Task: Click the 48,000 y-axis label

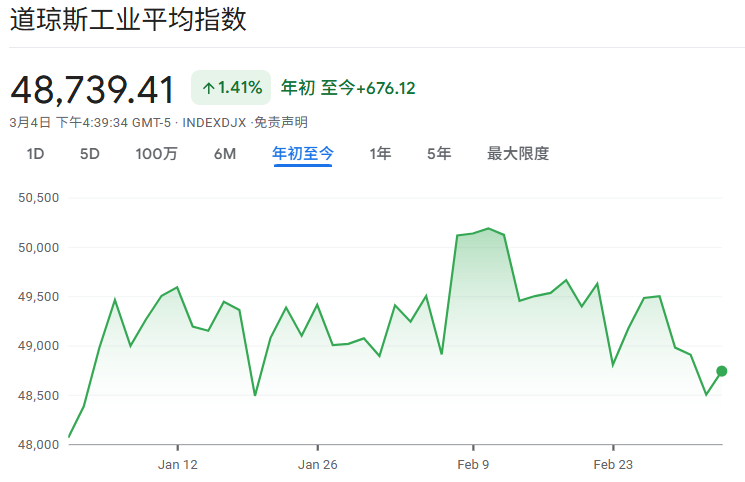Action: coord(38,445)
